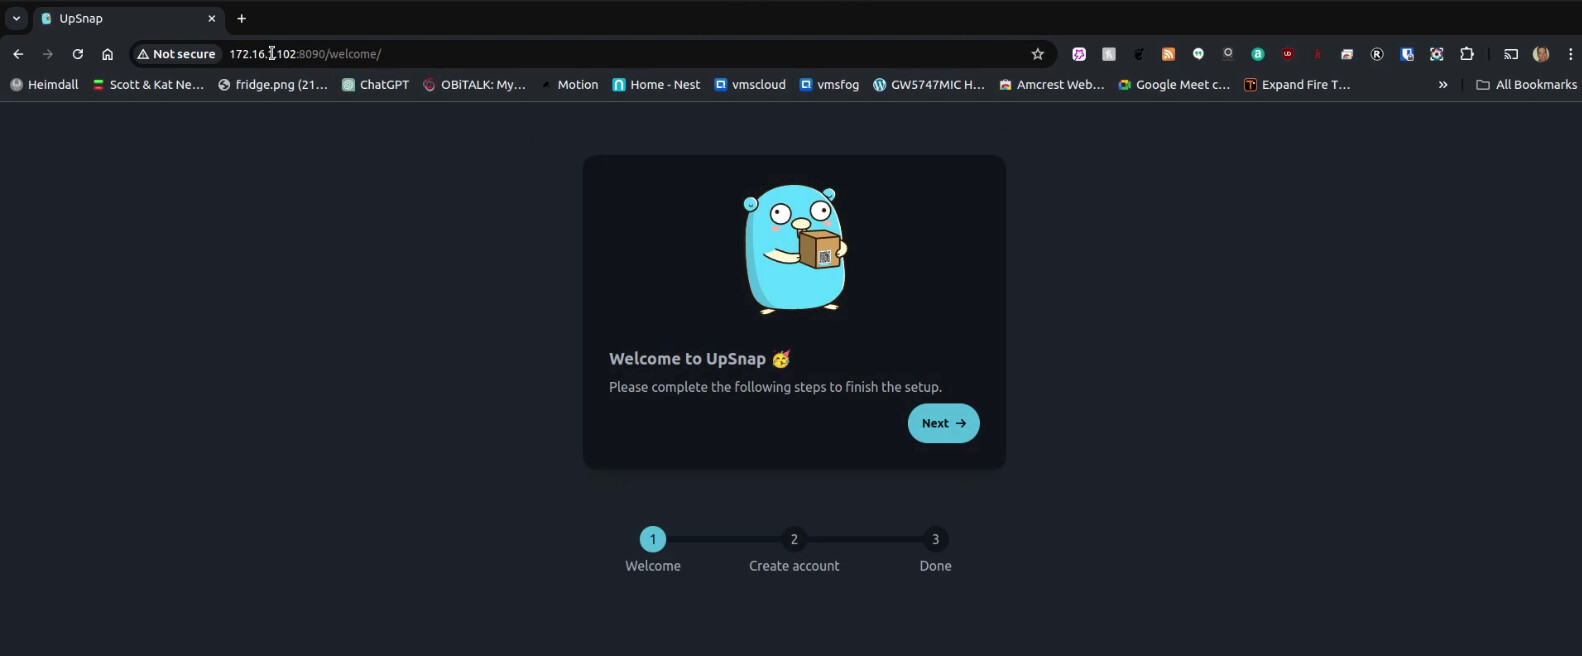Expand the hidden bookmarks overflow chevron
The height and width of the screenshot is (656, 1582).
tap(1443, 85)
